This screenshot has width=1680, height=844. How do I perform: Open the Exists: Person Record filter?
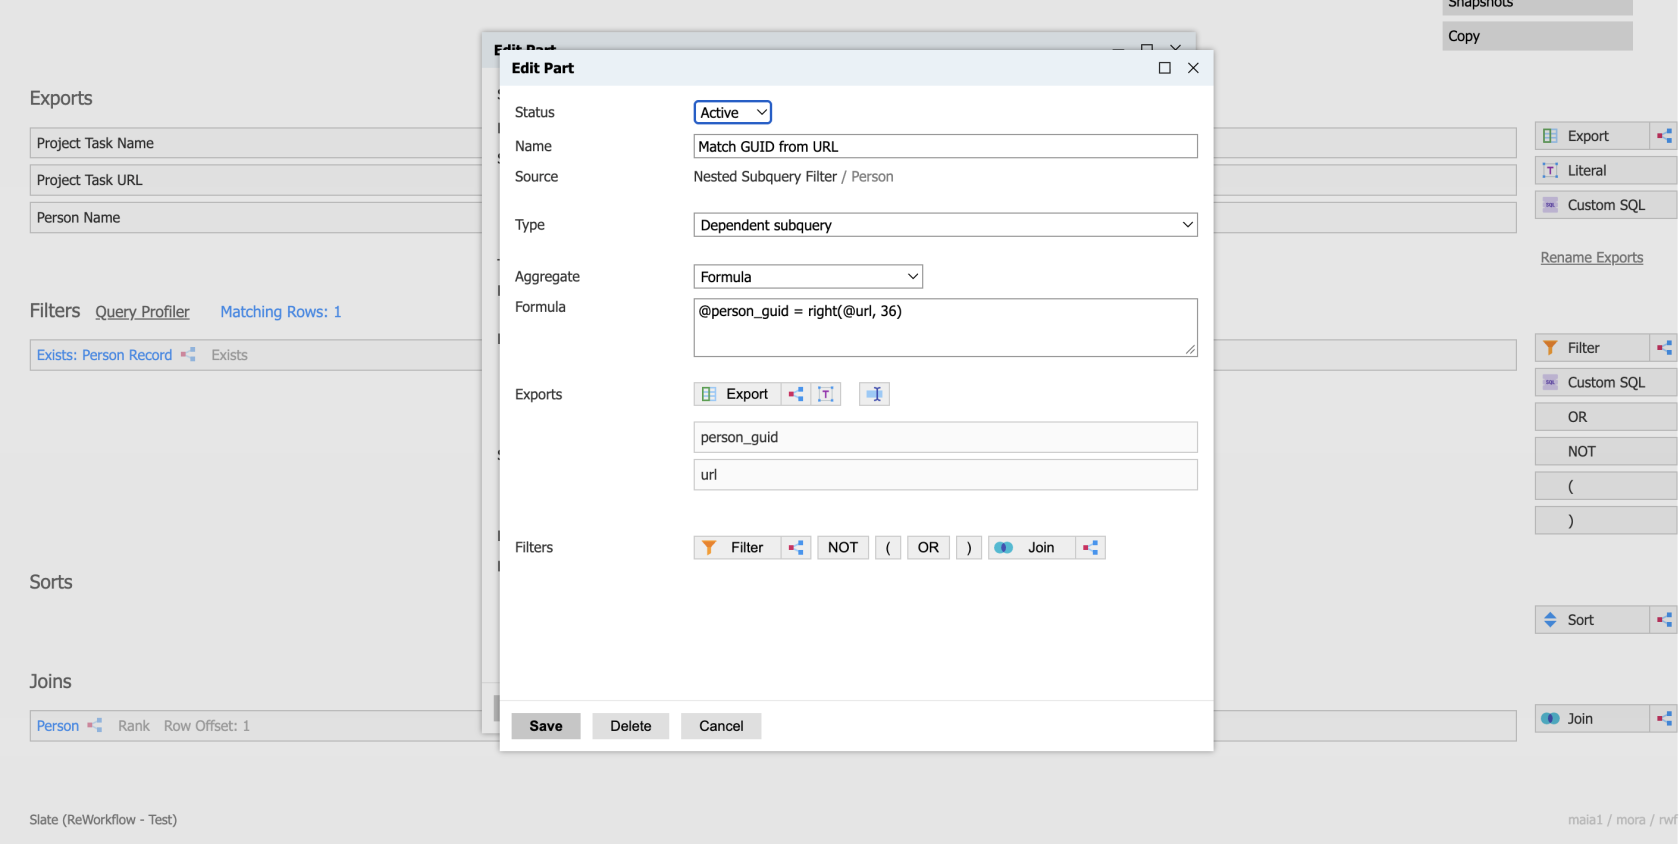point(104,355)
